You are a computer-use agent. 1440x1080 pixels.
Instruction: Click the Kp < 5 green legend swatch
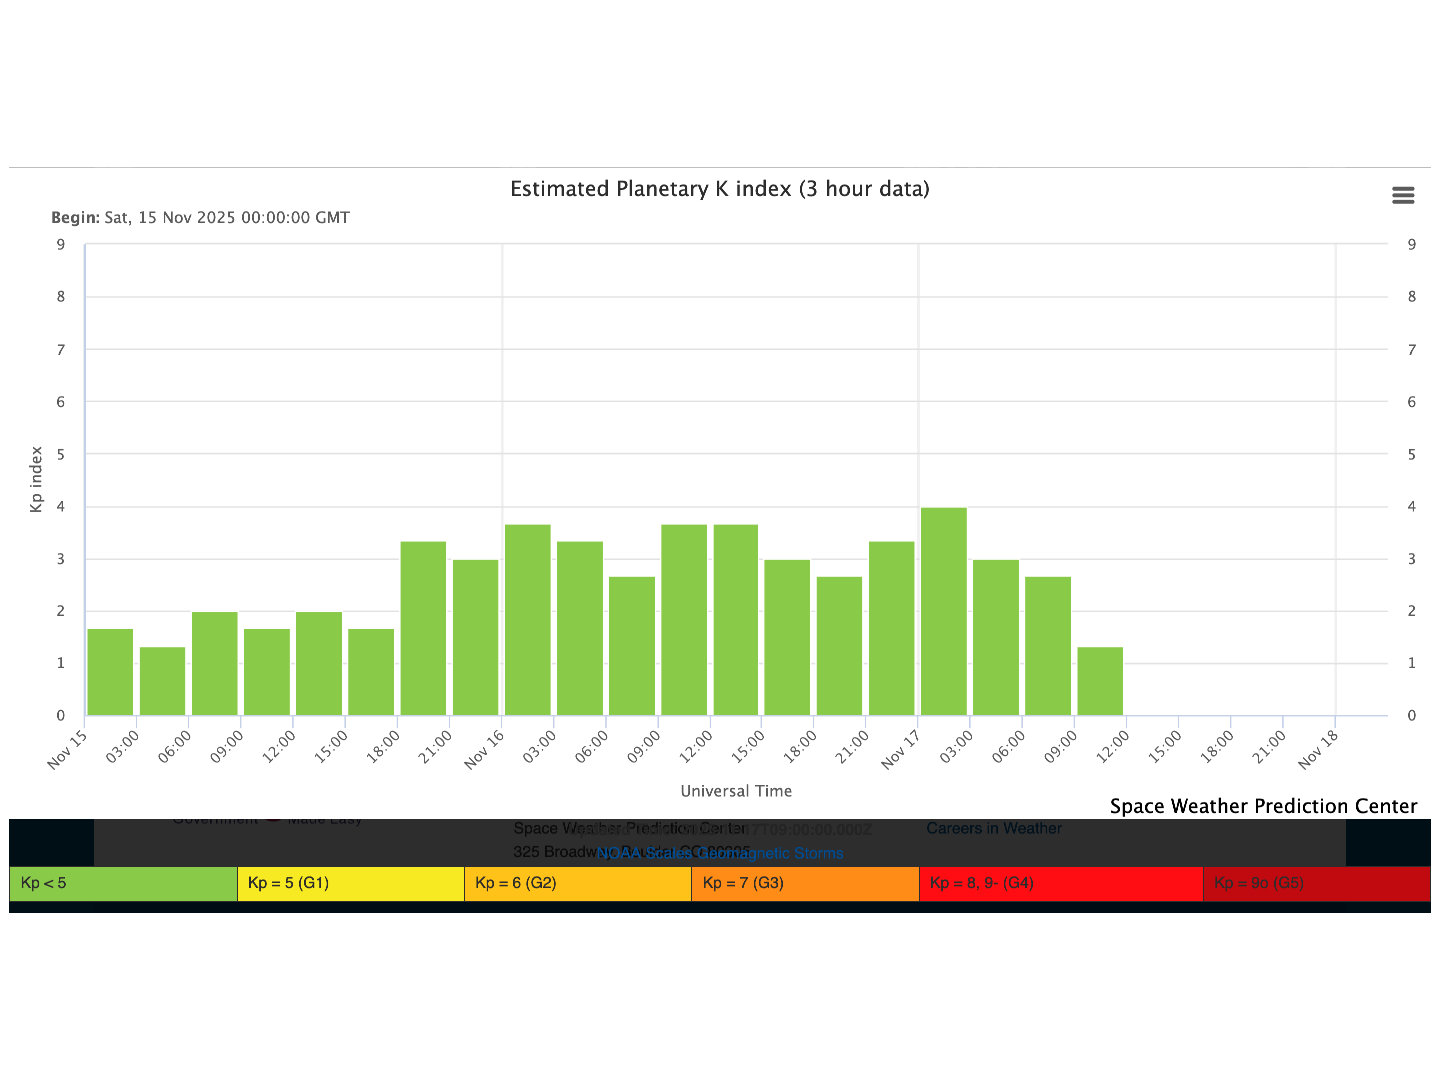click(123, 883)
